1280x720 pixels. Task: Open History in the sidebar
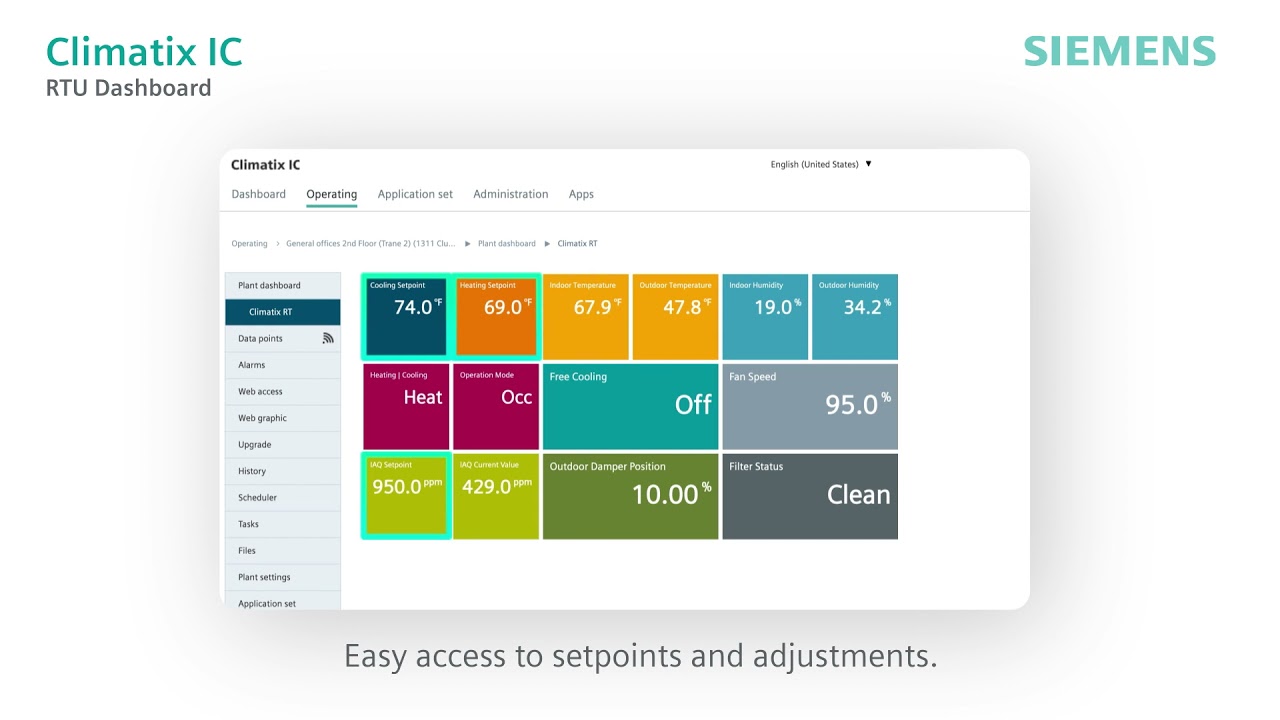click(283, 471)
